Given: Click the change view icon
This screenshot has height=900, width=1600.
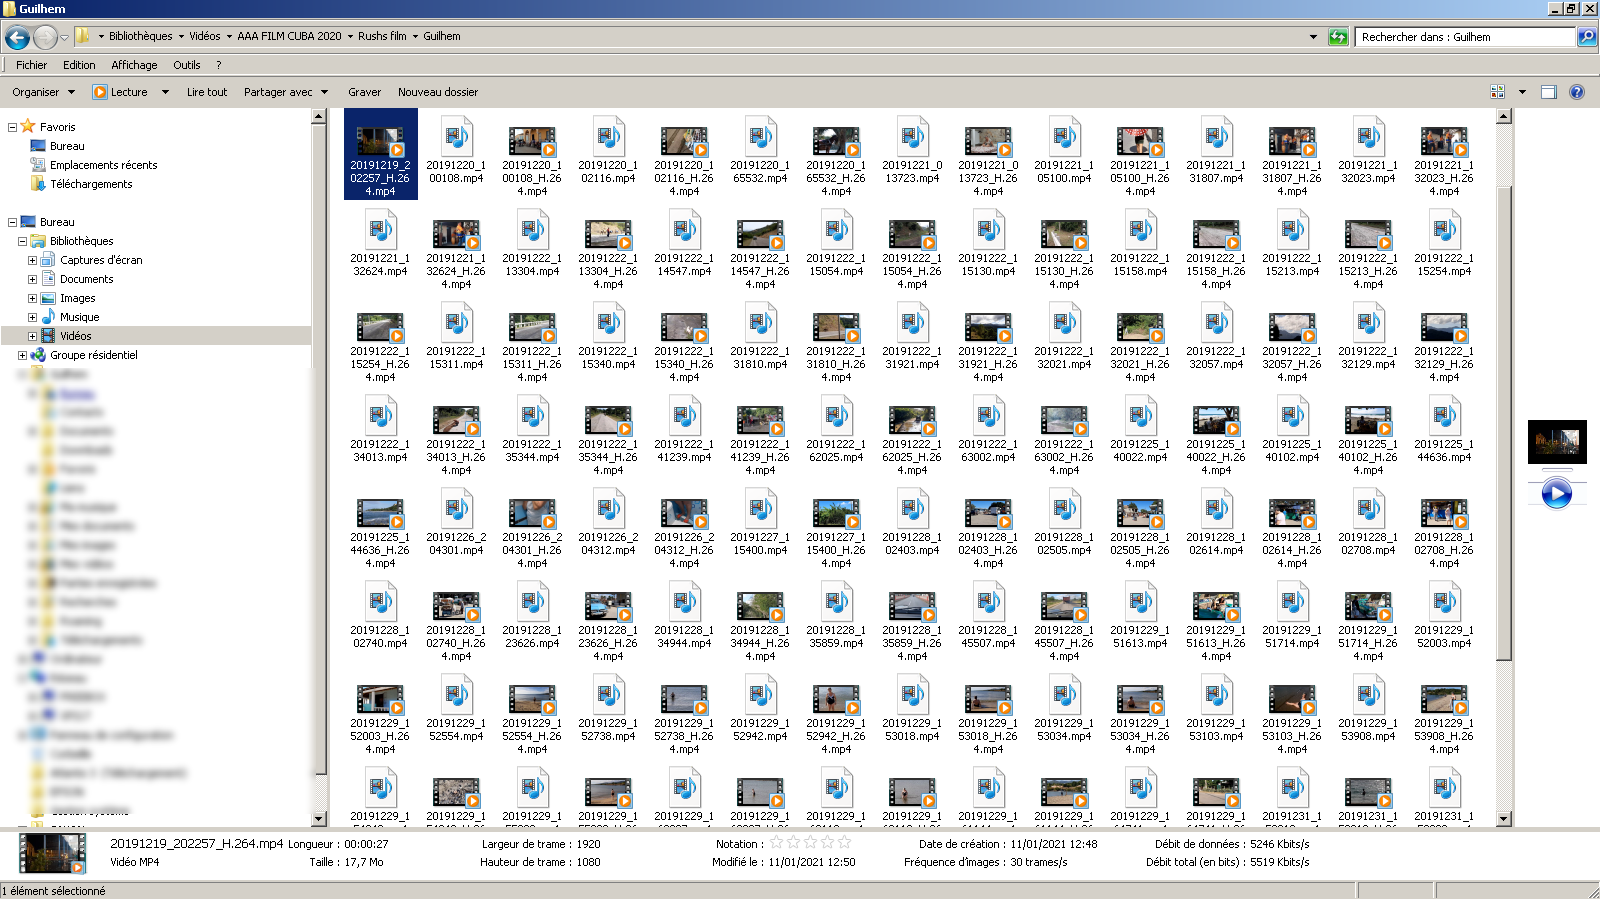Looking at the screenshot, I should [1498, 92].
